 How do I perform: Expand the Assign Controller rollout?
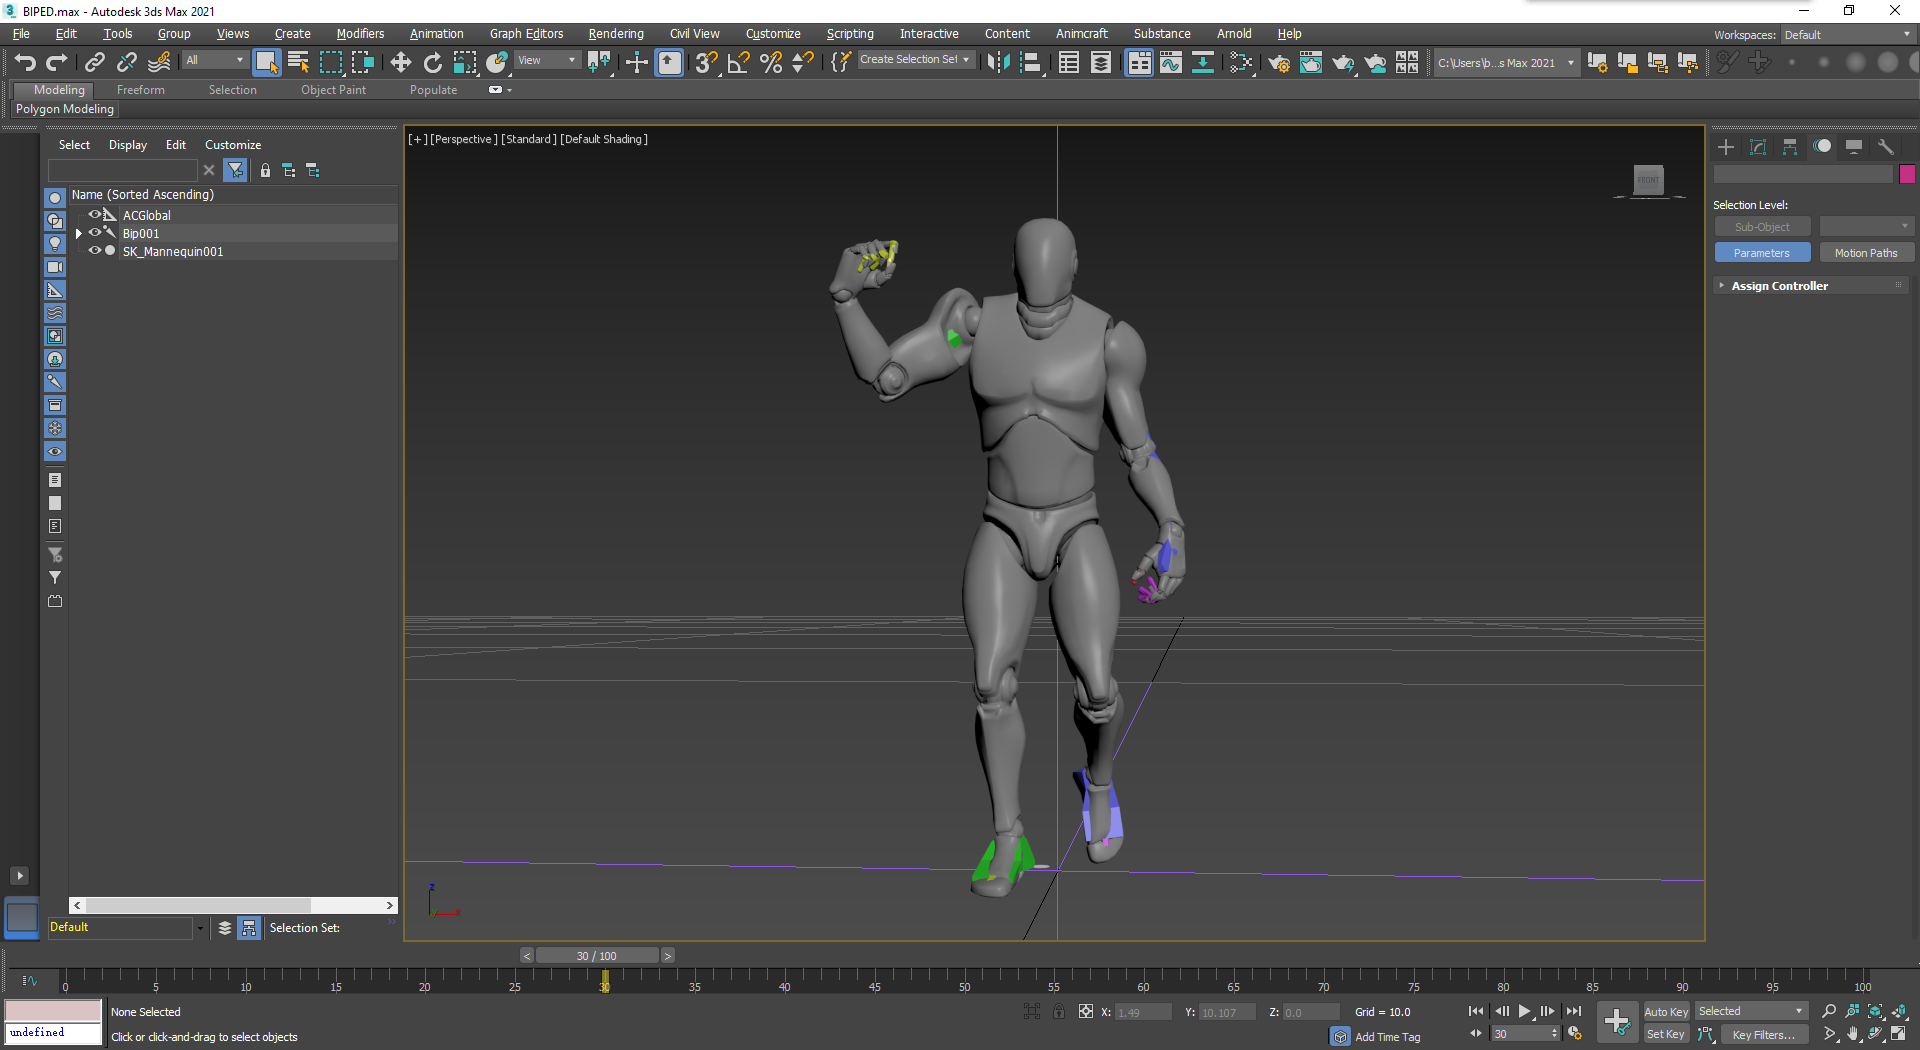[1779, 286]
